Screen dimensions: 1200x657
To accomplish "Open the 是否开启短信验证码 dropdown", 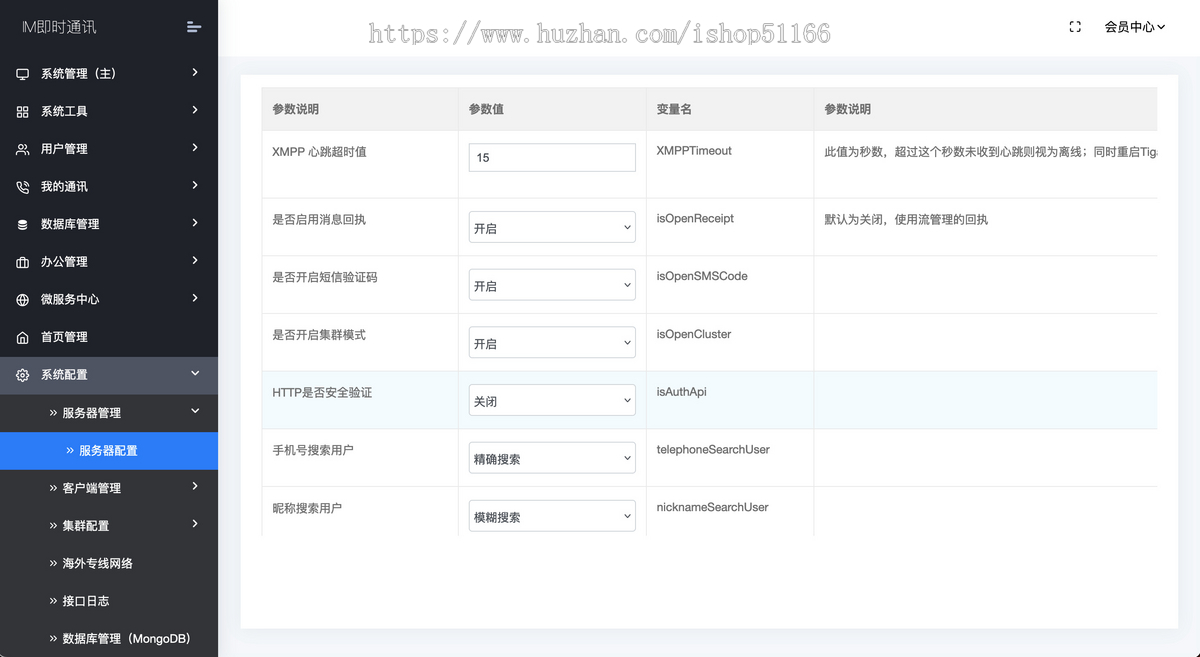I will [552, 285].
